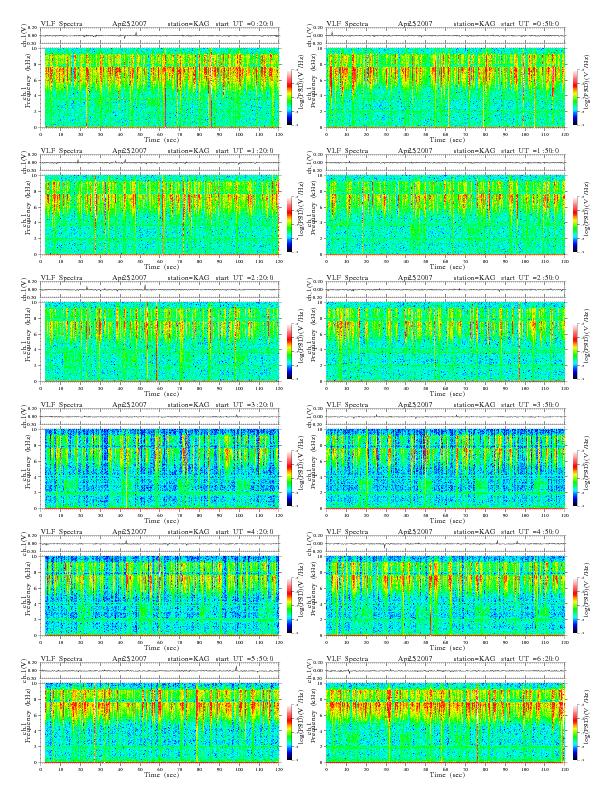Screen dimensions: 612x792
Task: Click the spectrogram starting UT 3:50:0
Action: [x=445, y=469]
